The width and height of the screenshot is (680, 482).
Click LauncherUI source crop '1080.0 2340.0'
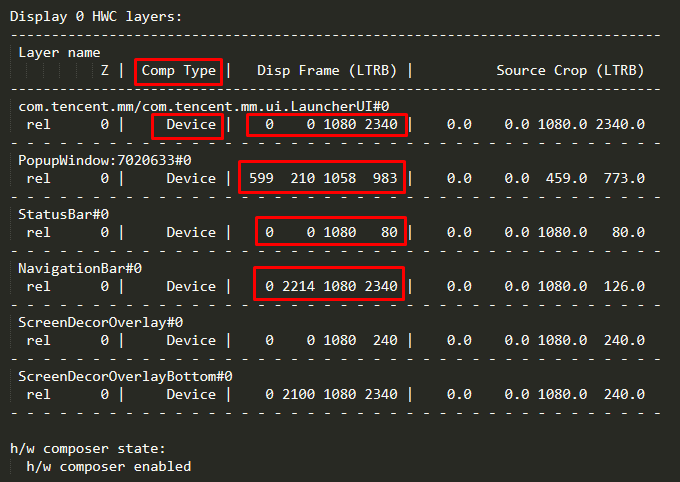pyautogui.click(x=591, y=125)
